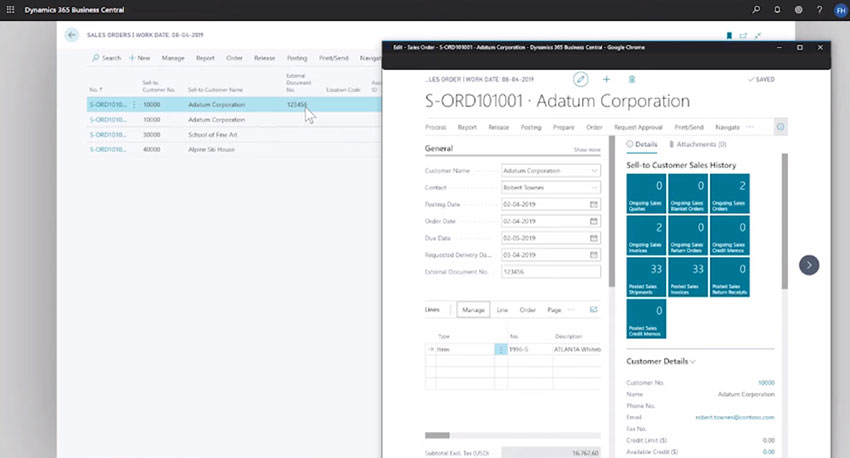Open Manage menu in Sales Orders list
Viewport: 850px width, 458px height.
[x=173, y=58]
